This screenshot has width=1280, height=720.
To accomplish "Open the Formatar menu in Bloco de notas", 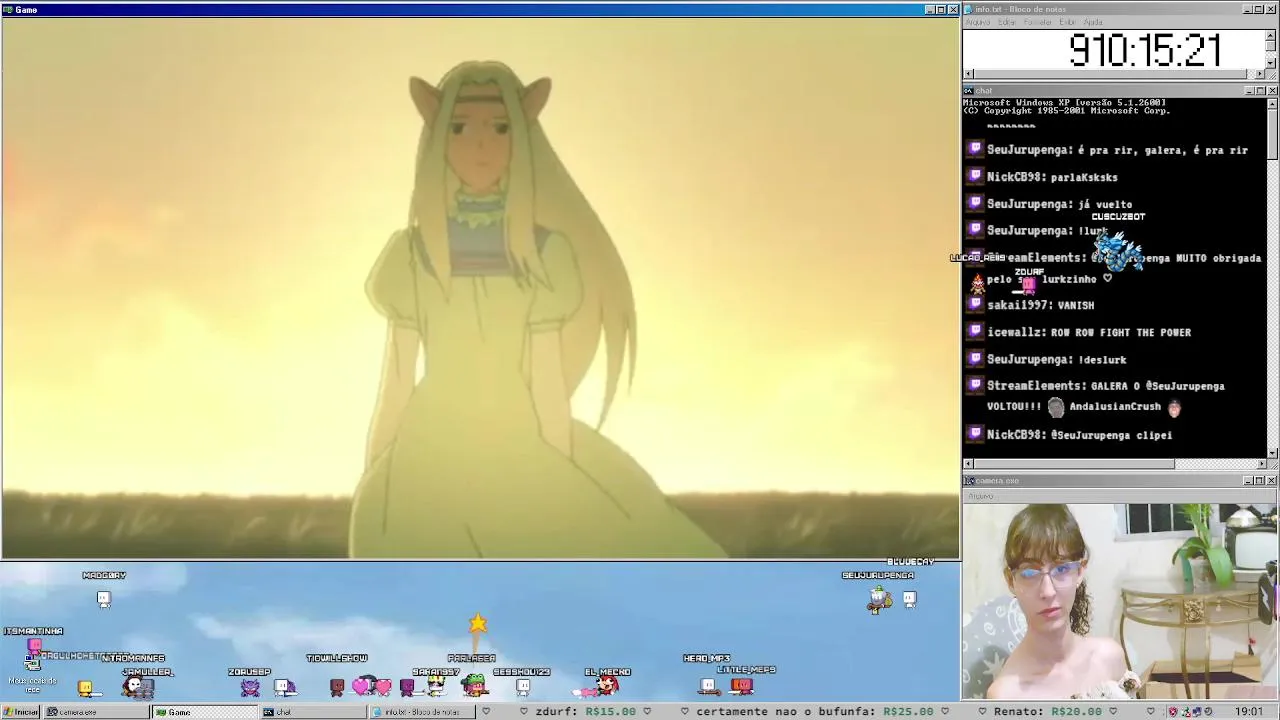I will 1037,22.
